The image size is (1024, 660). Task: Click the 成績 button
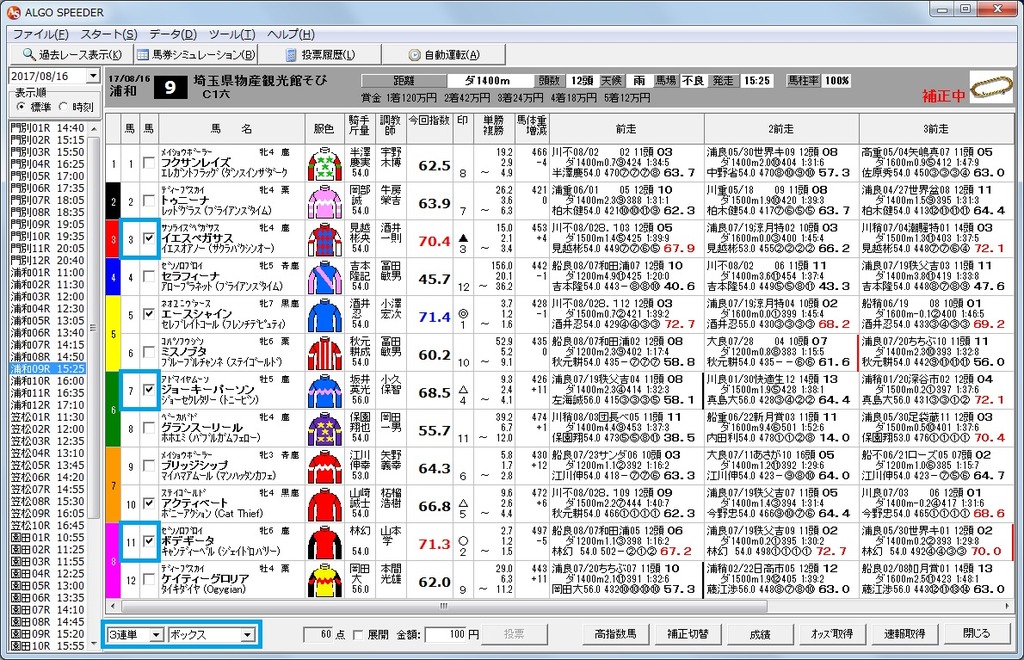coord(760,634)
